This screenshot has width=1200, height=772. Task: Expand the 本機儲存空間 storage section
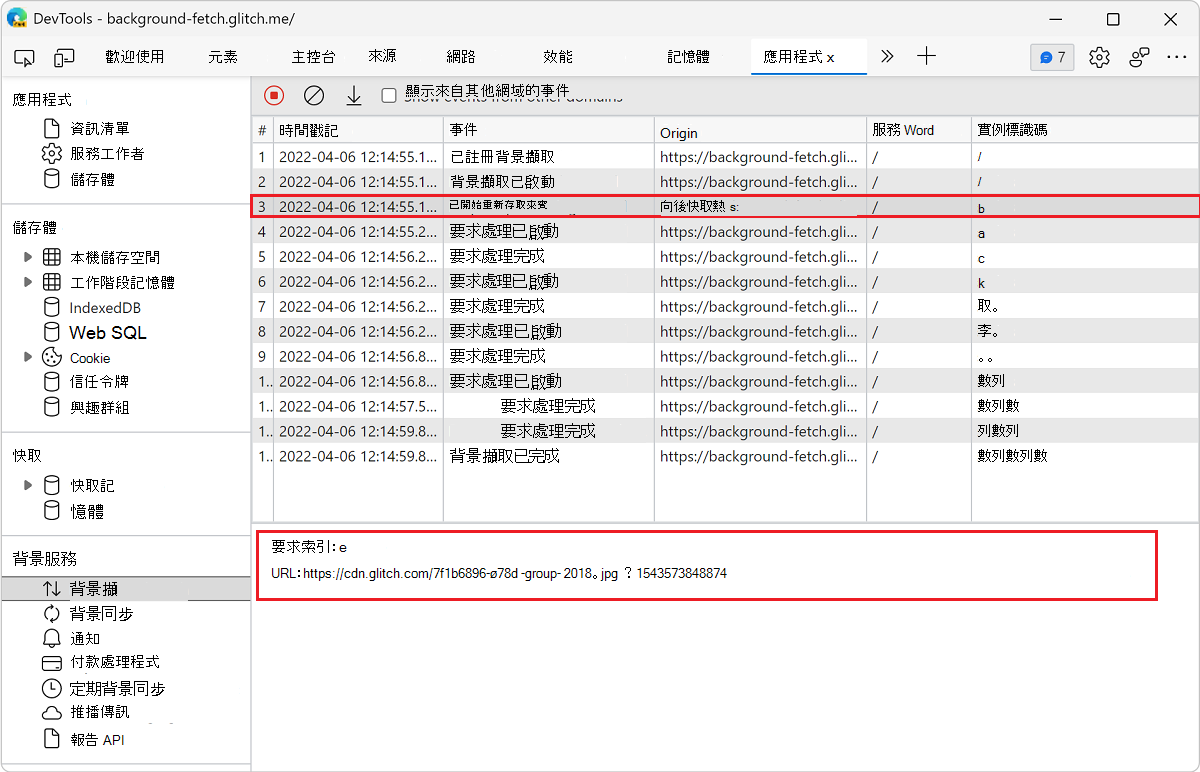click(29, 257)
